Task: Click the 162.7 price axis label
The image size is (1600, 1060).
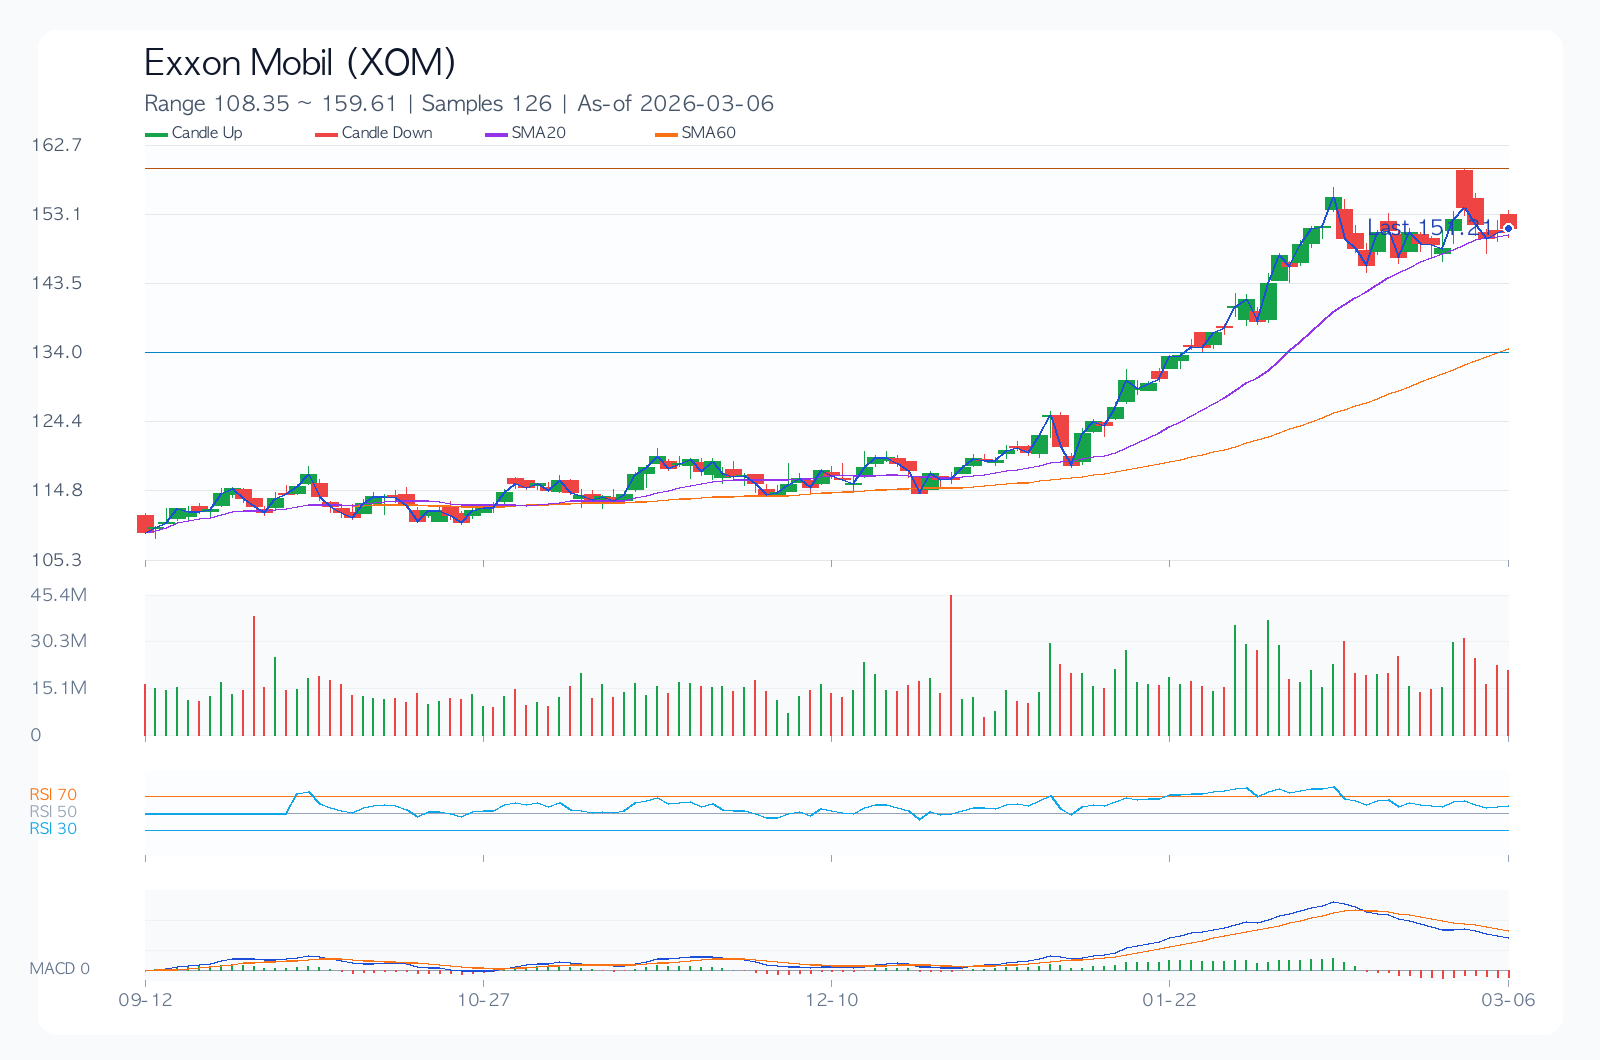Action: pos(56,145)
